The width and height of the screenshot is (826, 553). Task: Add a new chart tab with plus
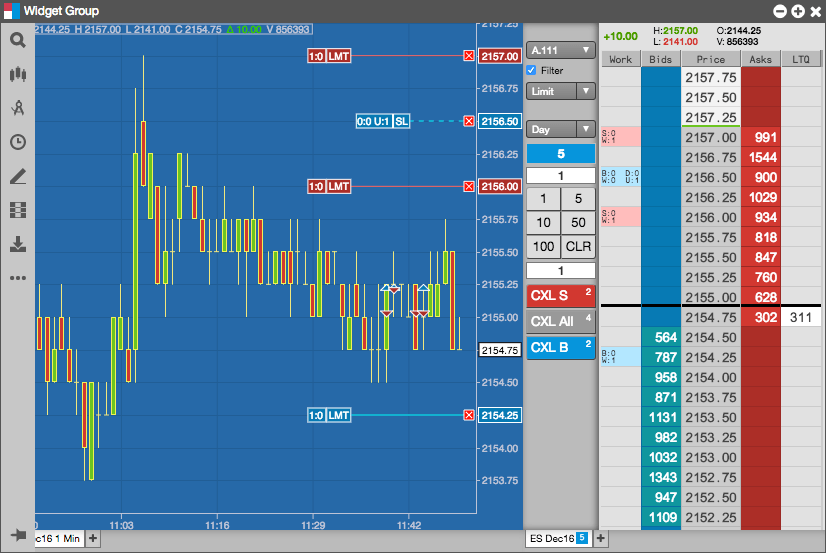(x=93, y=538)
